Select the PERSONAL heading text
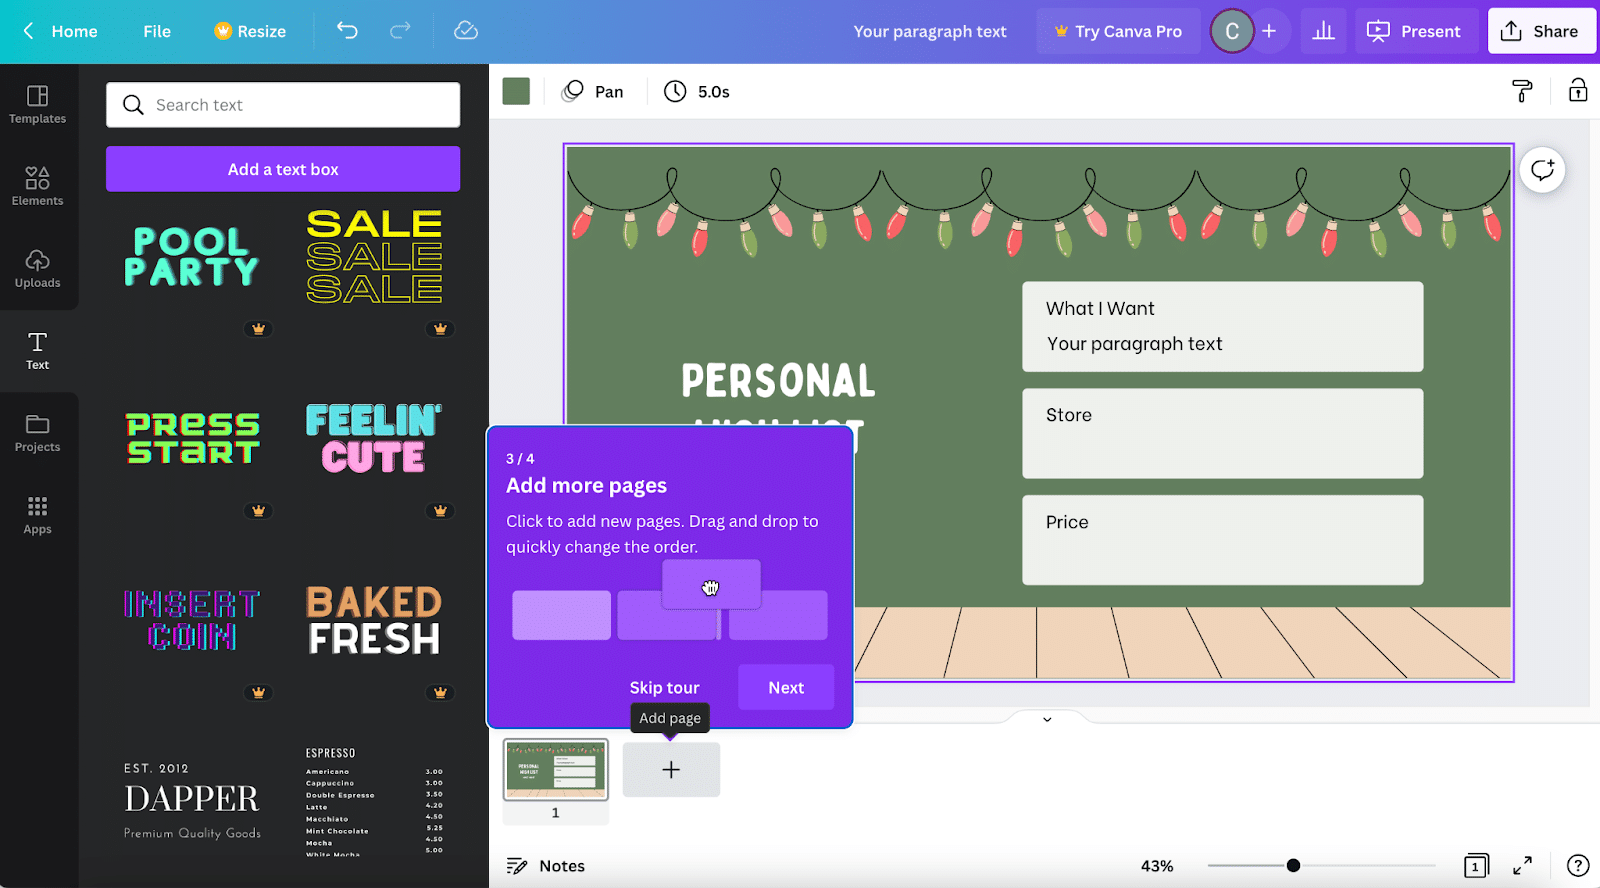The height and width of the screenshot is (888, 1600). tap(778, 381)
